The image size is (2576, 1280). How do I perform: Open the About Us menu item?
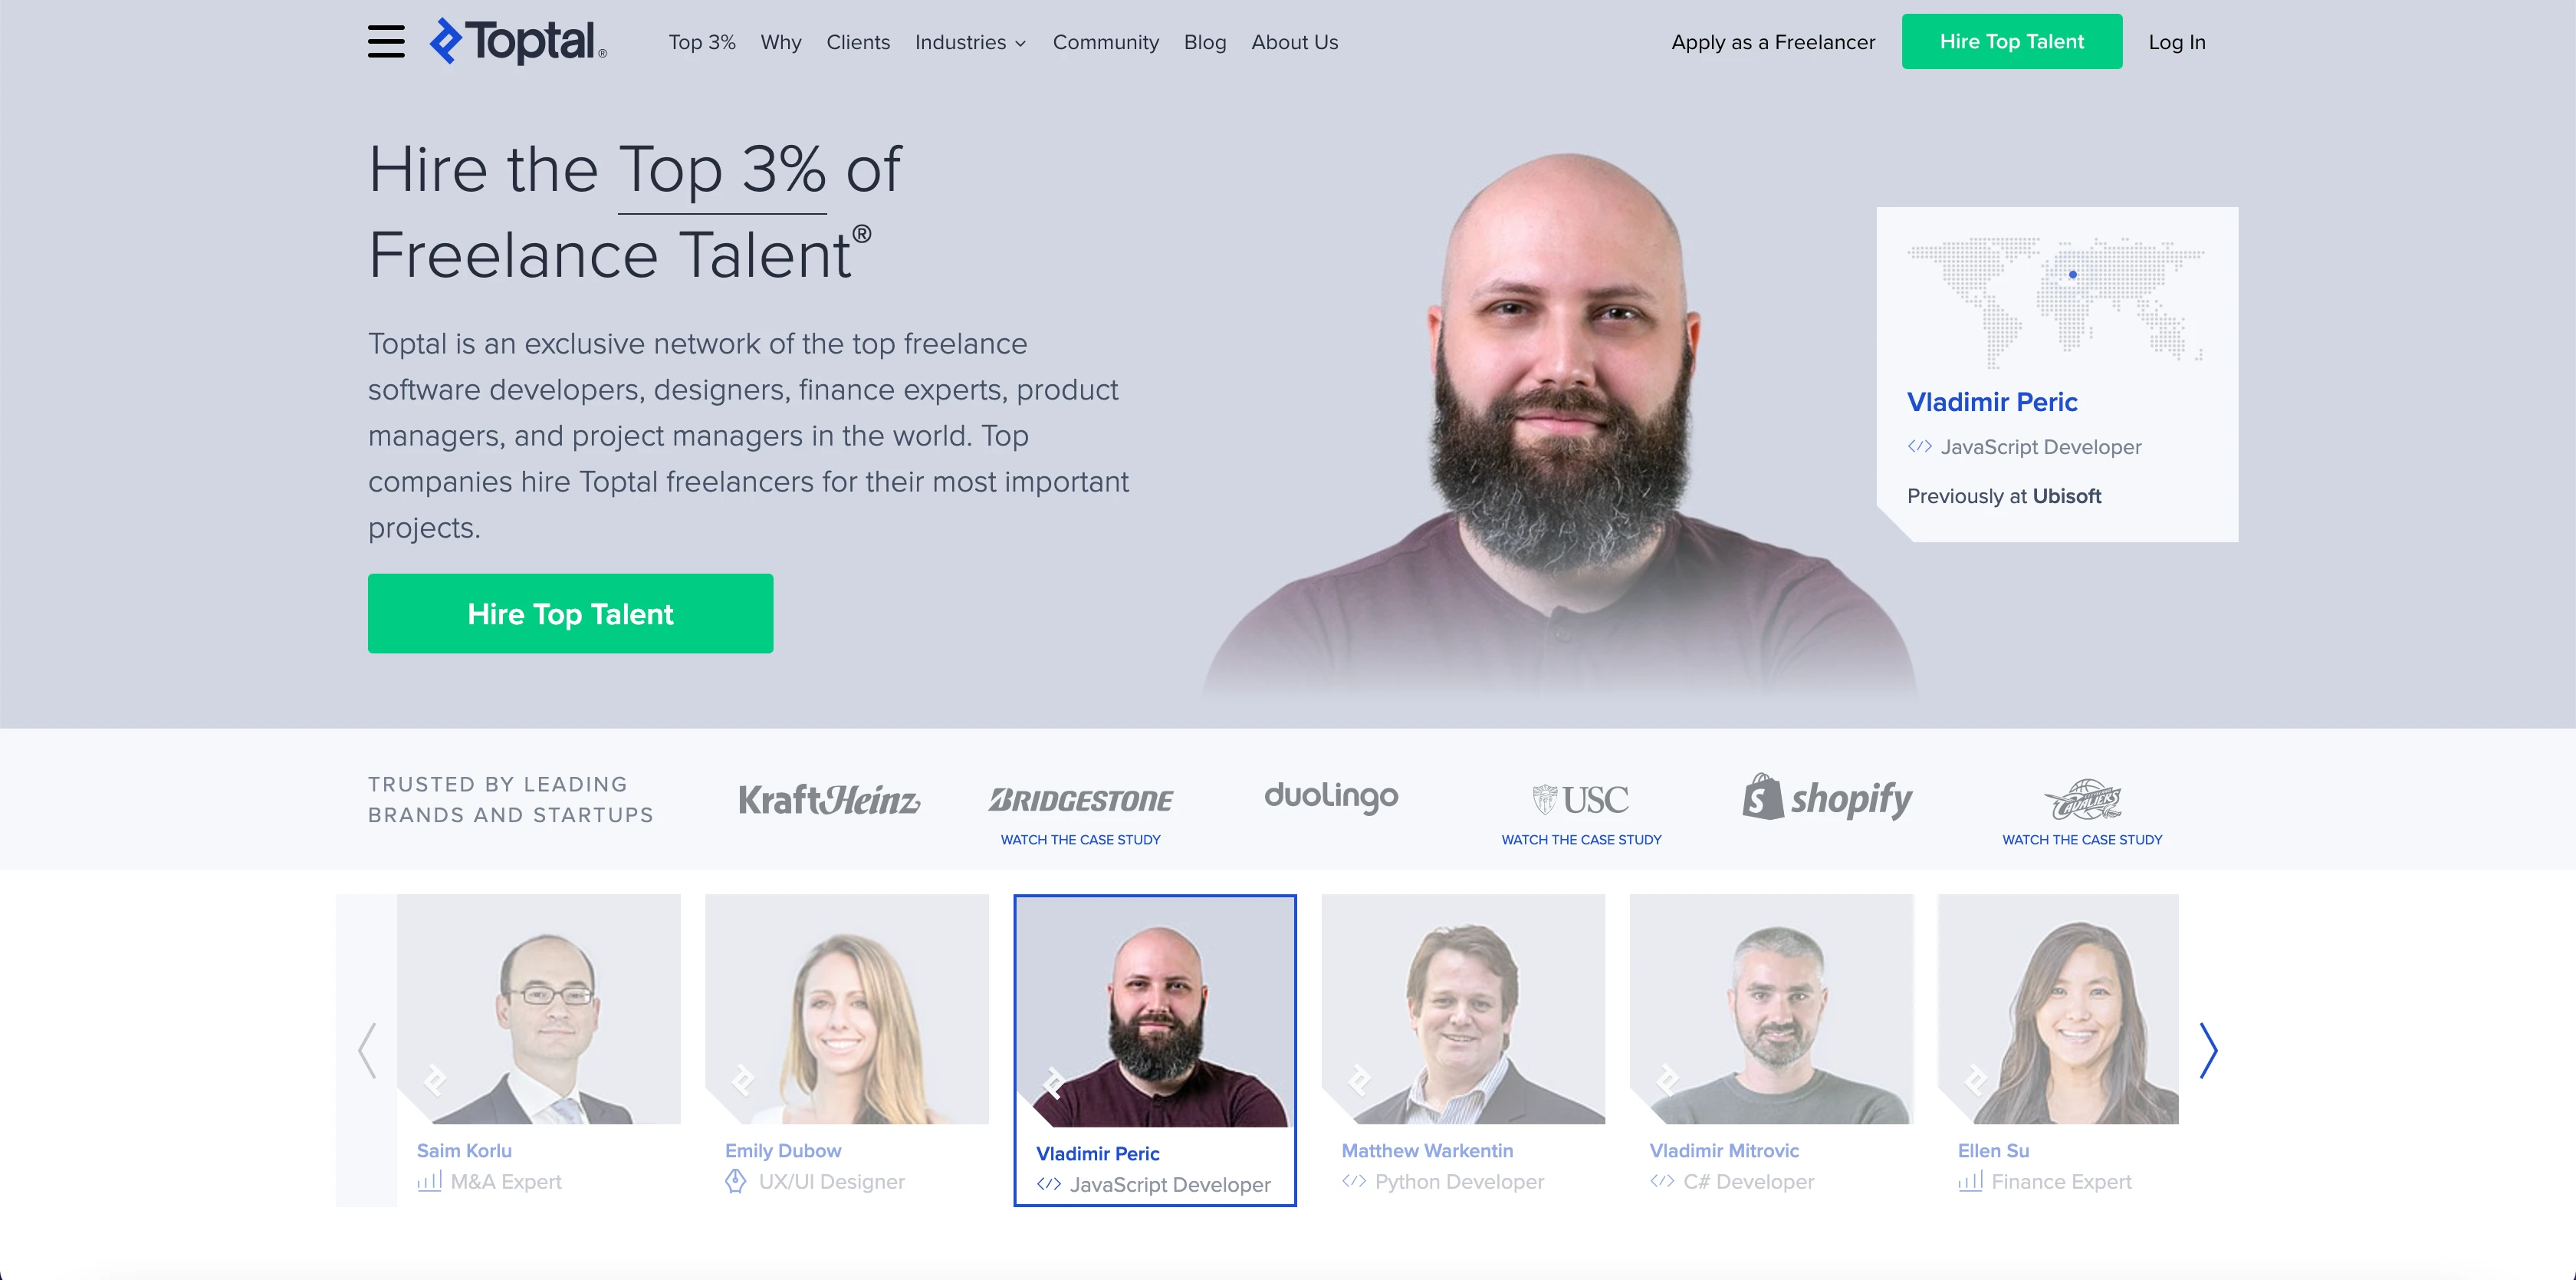pyautogui.click(x=1294, y=42)
